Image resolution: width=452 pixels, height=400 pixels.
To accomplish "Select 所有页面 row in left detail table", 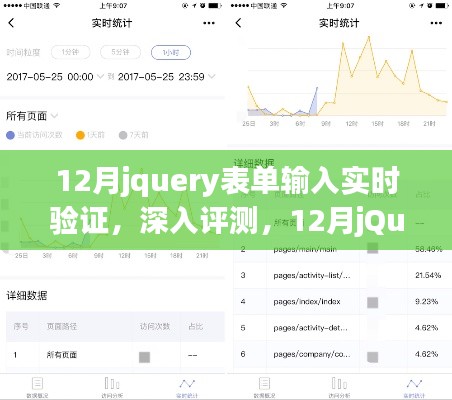I will [115, 355].
